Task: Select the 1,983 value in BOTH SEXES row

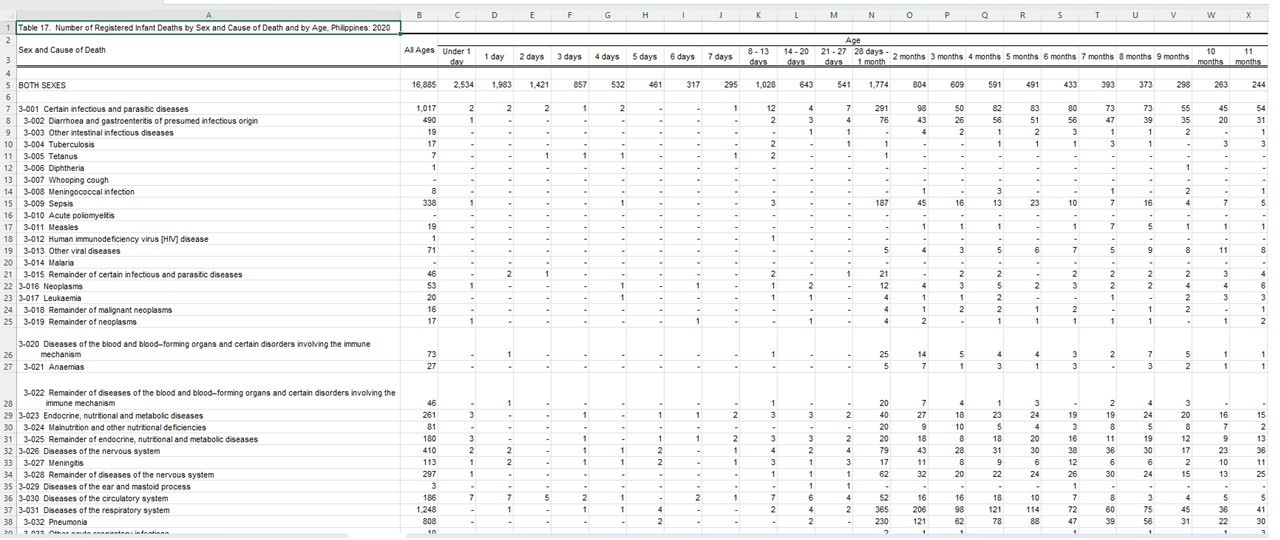Action: pos(501,86)
